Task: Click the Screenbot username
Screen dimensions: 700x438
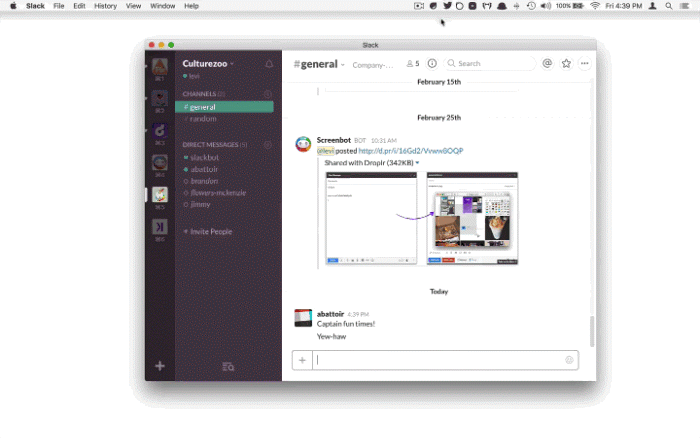Action: coord(333,140)
